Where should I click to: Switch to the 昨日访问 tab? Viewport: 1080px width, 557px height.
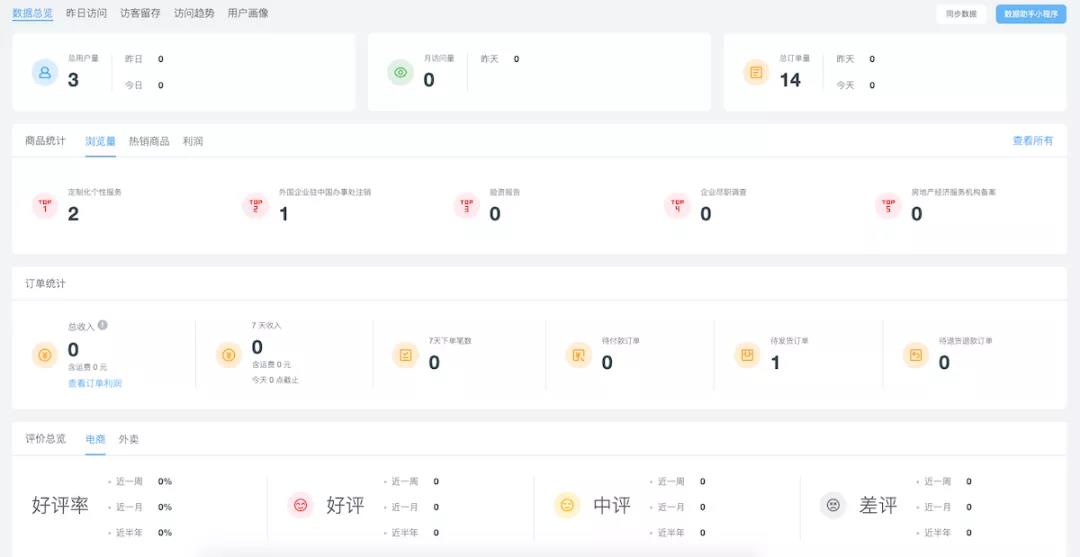point(86,13)
